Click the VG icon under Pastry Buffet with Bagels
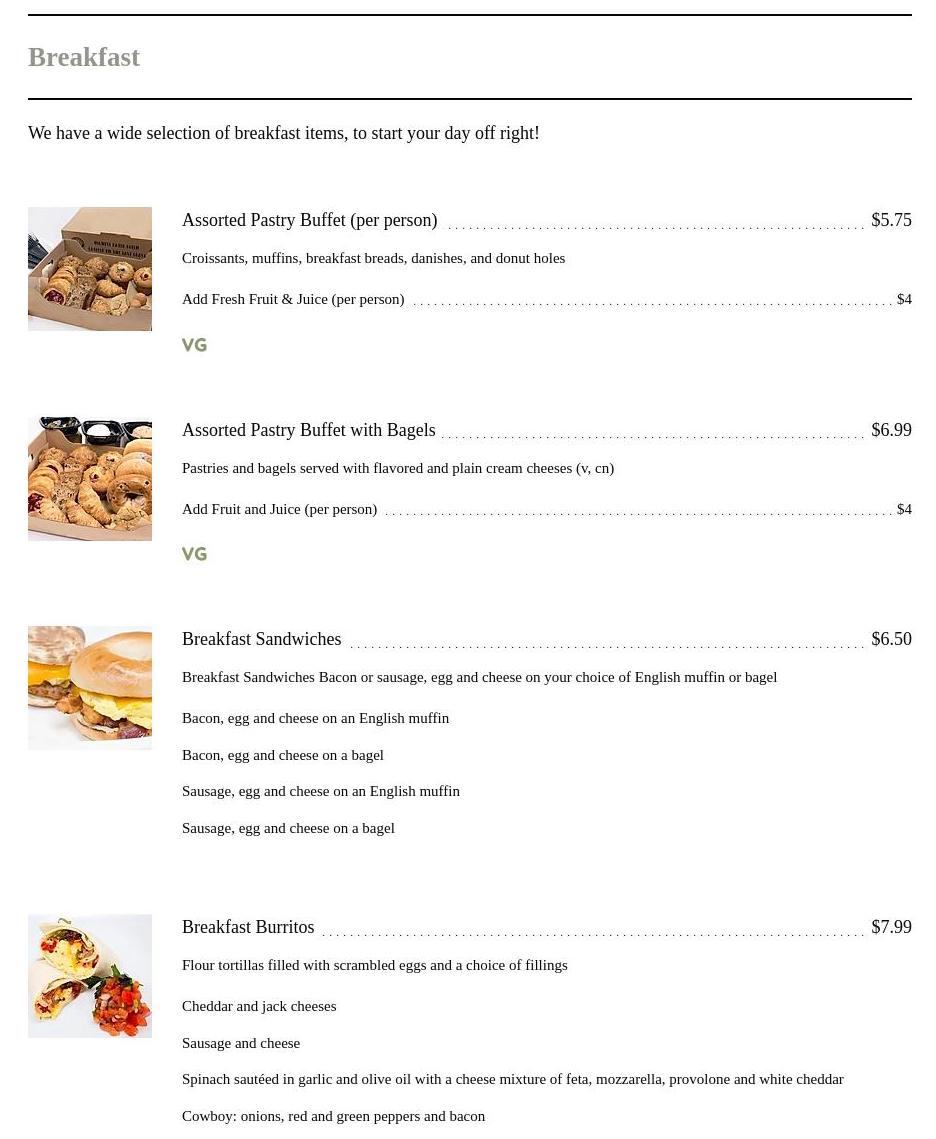 pyautogui.click(x=194, y=554)
